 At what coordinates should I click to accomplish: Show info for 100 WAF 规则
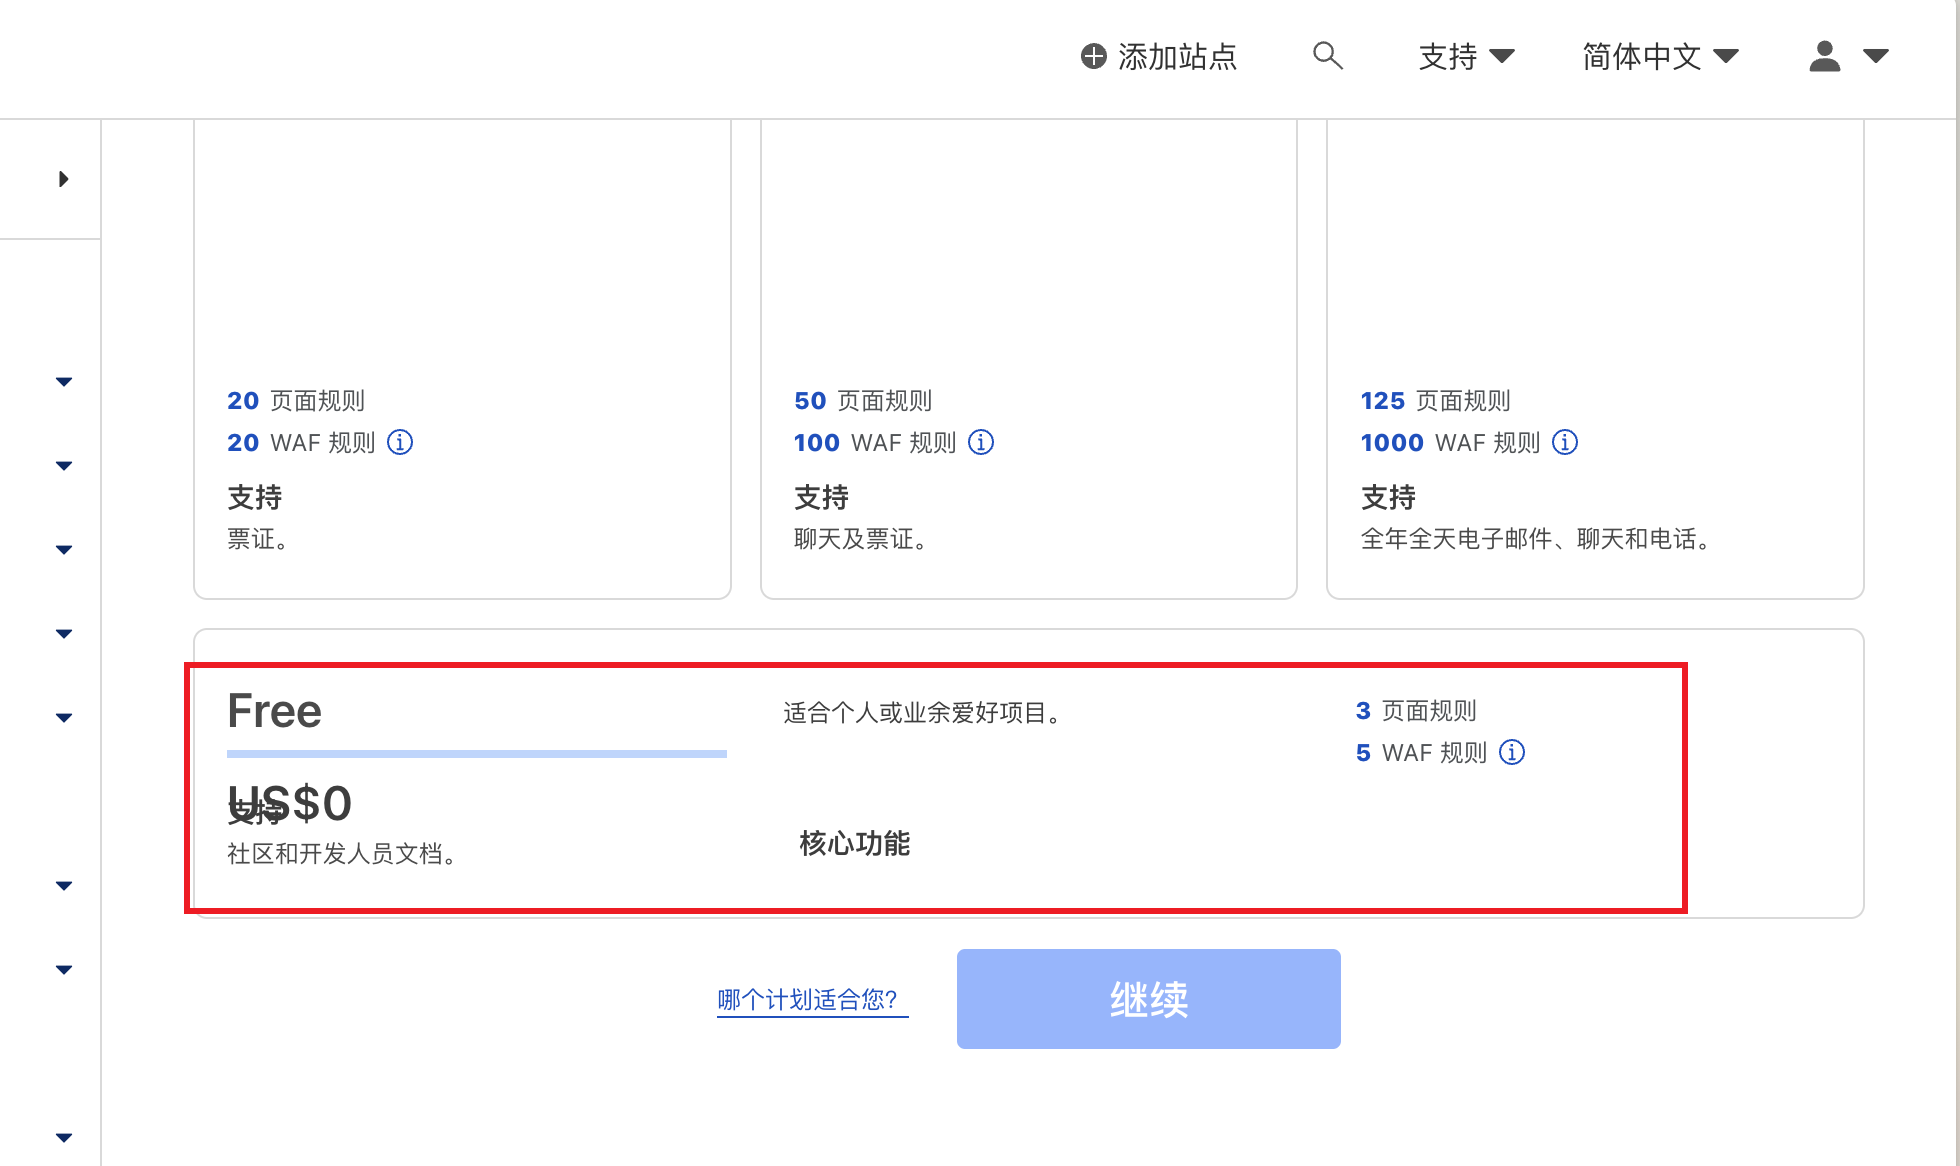(981, 442)
